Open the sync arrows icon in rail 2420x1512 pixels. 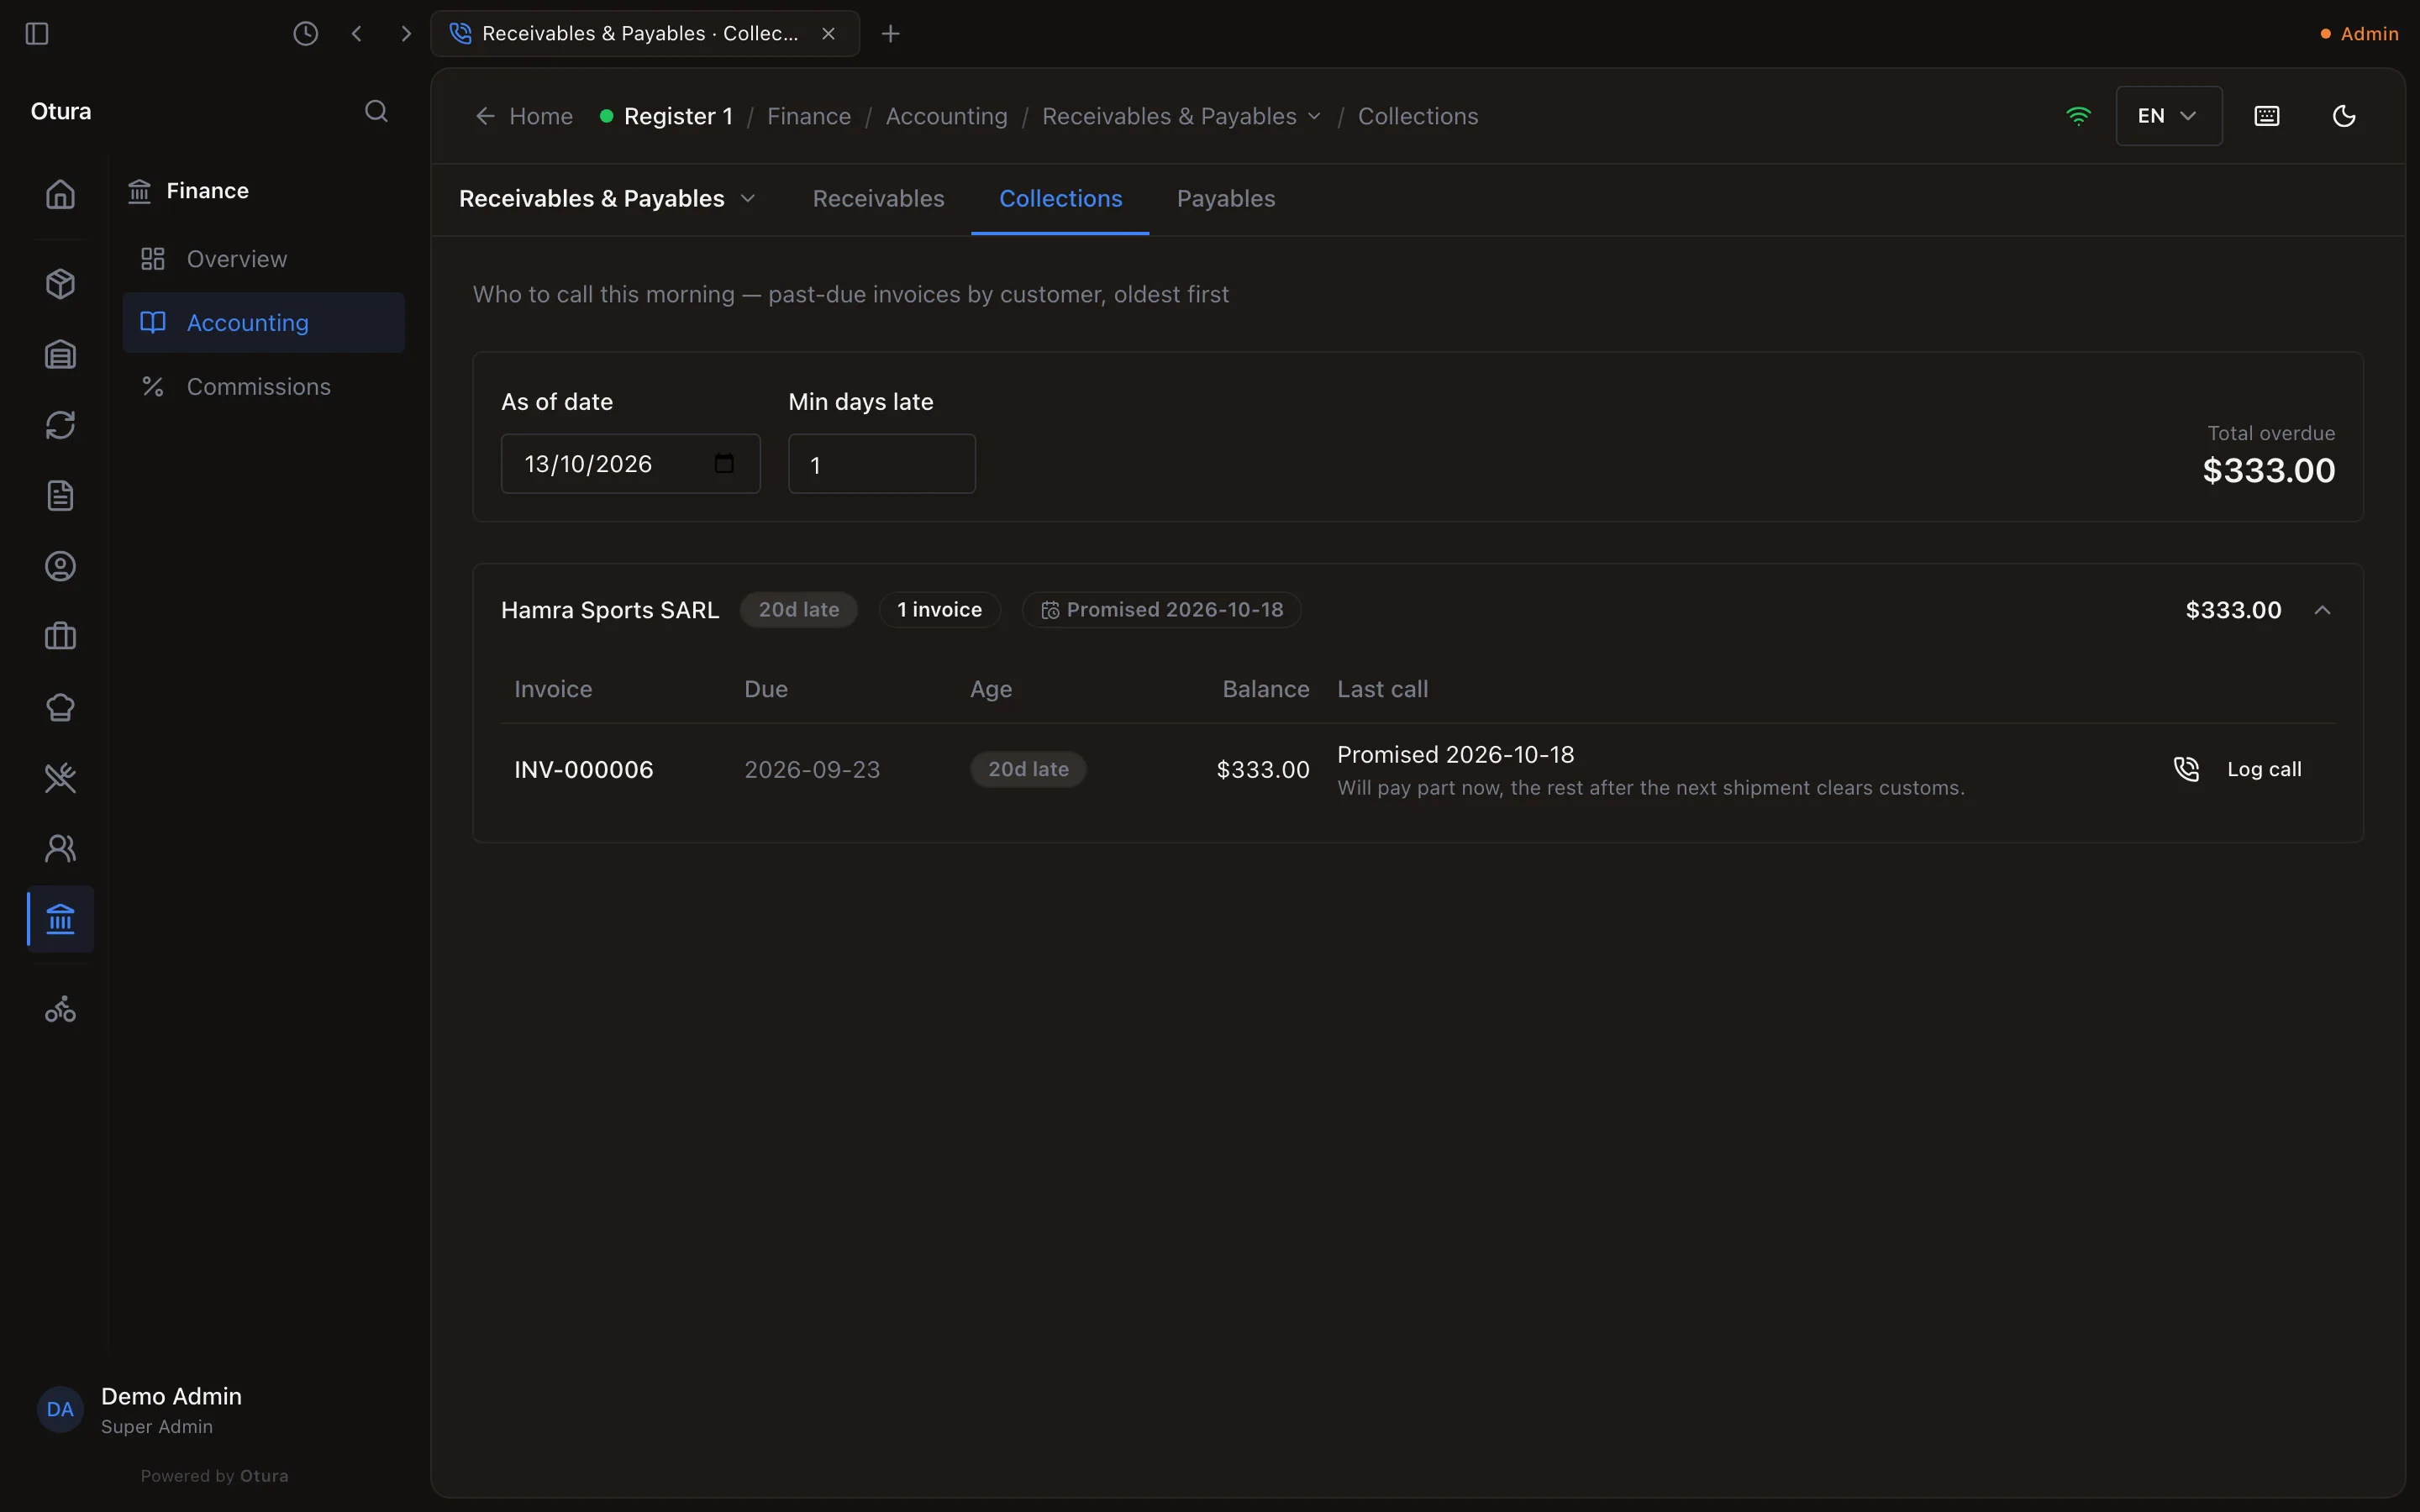coord(60,425)
